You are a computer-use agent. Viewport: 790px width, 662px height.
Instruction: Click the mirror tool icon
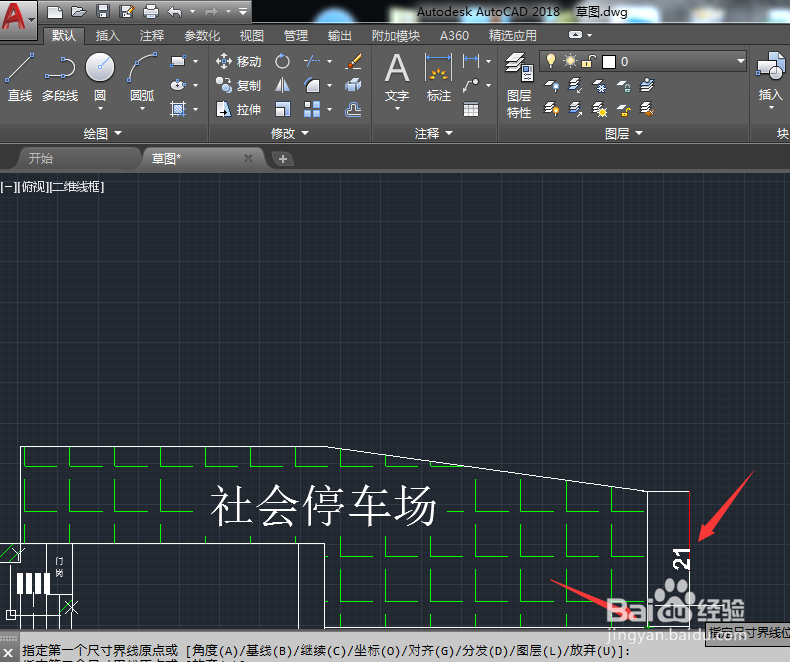tap(282, 85)
